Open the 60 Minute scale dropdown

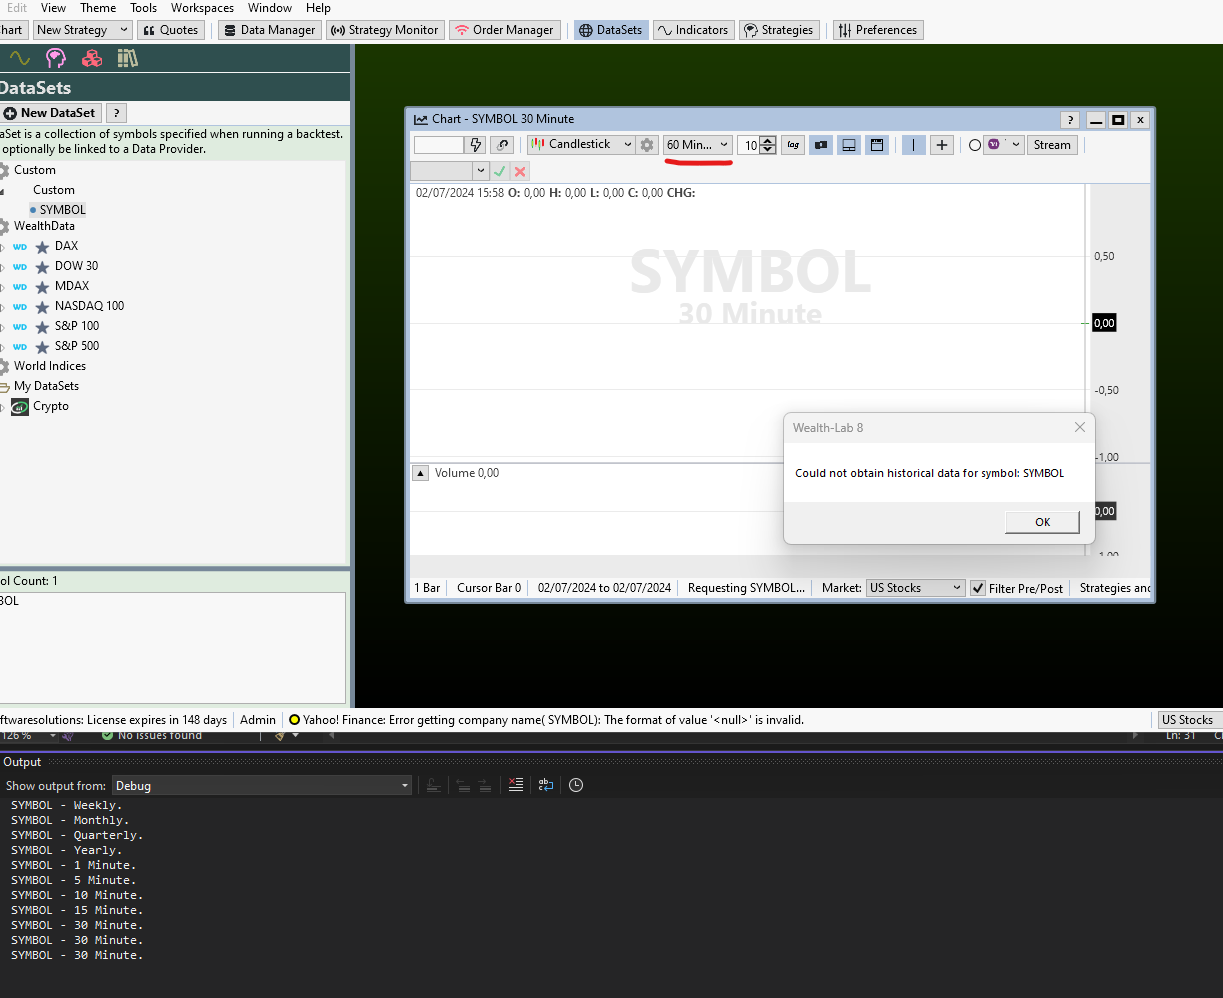698,145
